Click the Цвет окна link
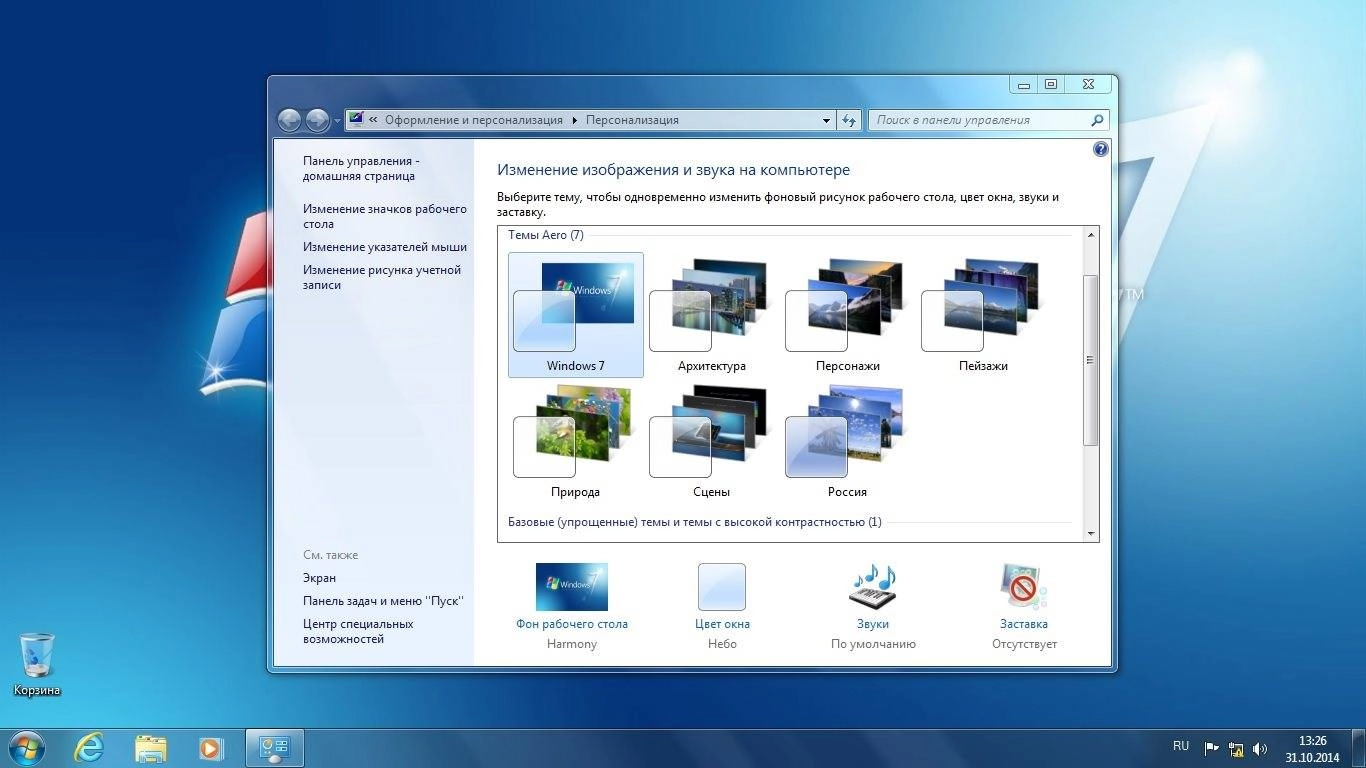 tap(722, 624)
